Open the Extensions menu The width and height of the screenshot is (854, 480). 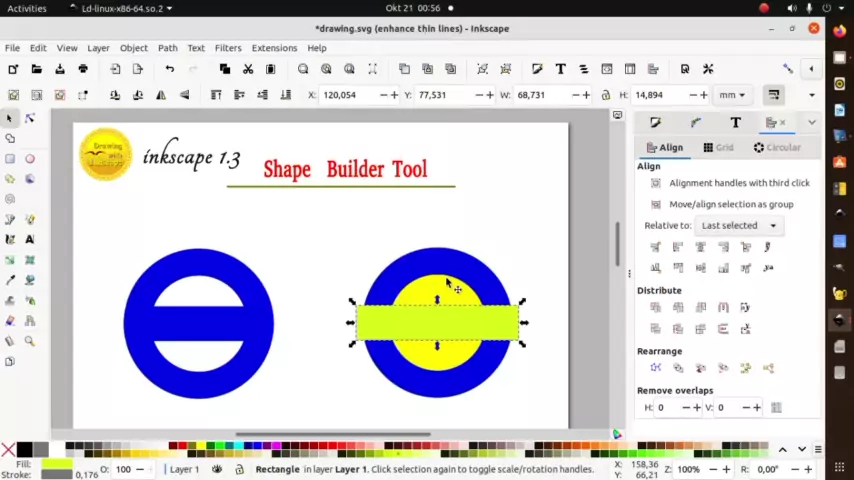click(x=274, y=48)
